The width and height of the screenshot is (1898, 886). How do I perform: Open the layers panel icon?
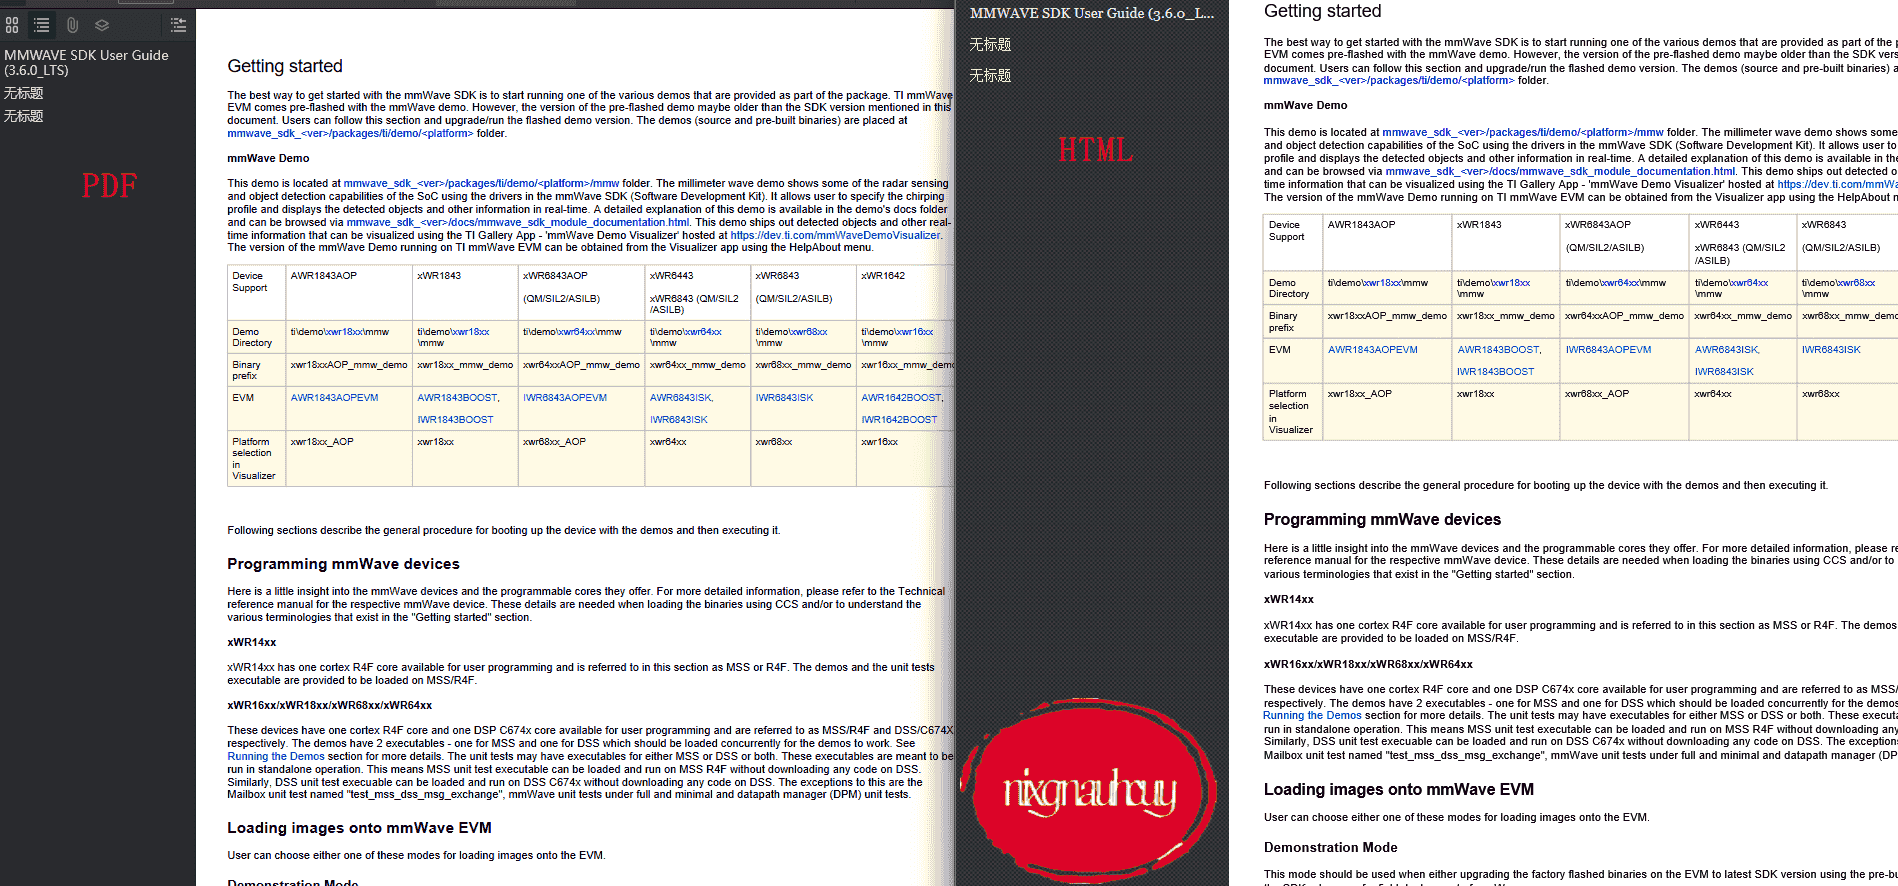coord(102,25)
